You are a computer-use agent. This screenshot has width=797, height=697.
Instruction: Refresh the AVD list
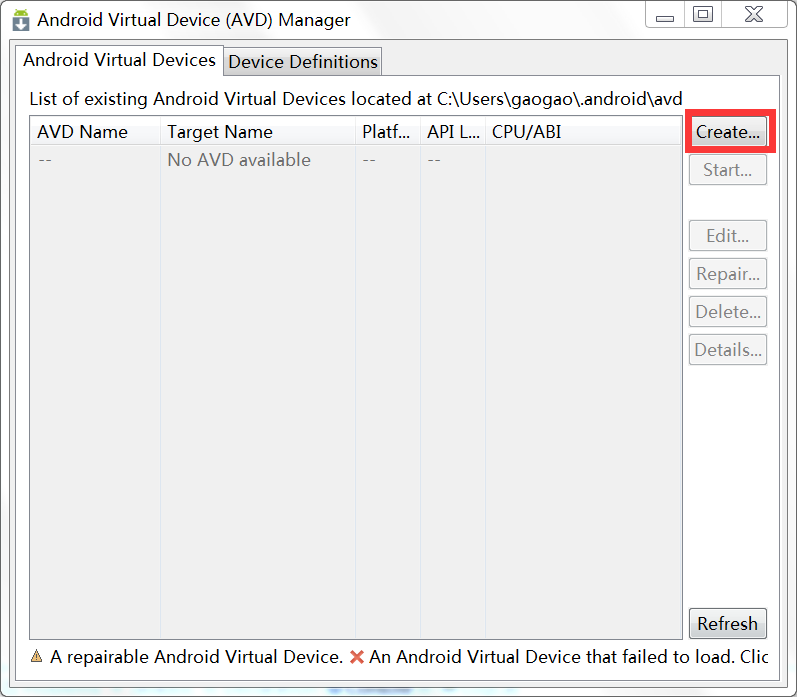point(727,623)
